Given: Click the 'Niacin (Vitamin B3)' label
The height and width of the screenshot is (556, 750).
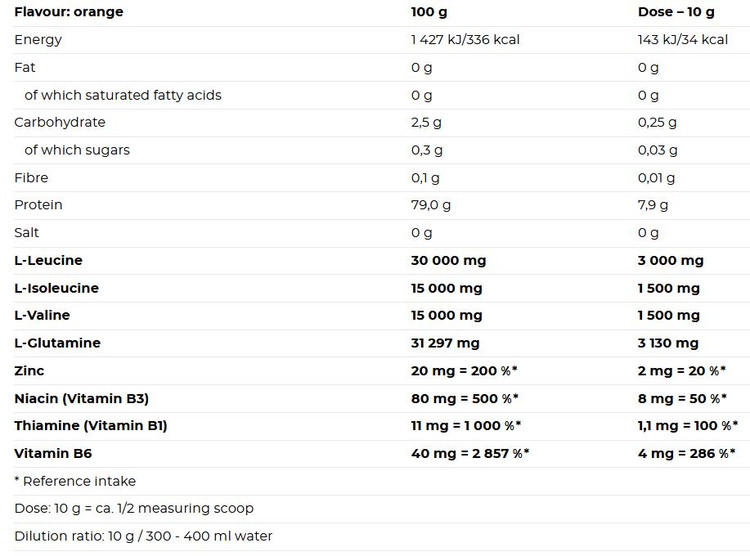Looking at the screenshot, I should pyautogui.click(x=81, y=398).
